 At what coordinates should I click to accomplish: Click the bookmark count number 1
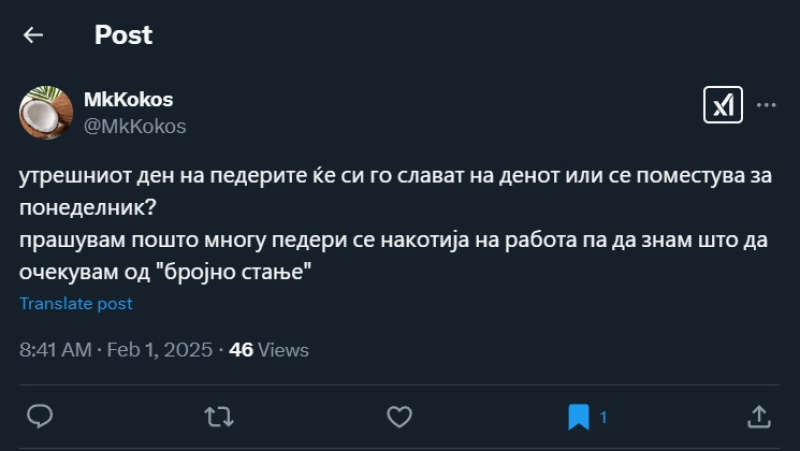604,416
